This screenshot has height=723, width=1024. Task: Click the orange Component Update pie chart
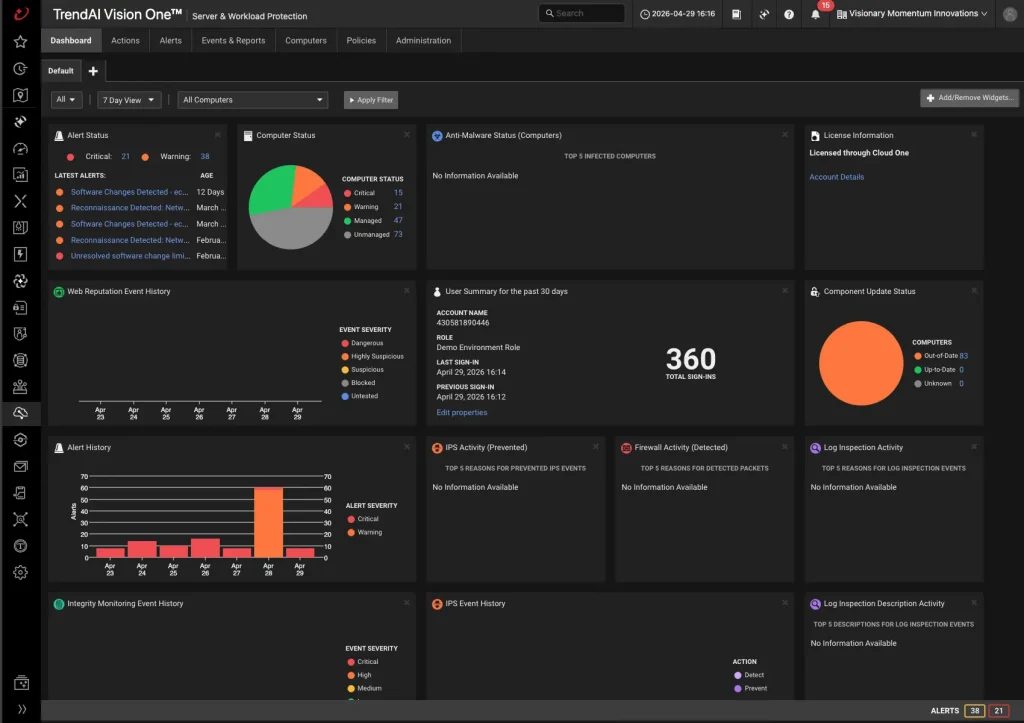click(x=861, y=363)
